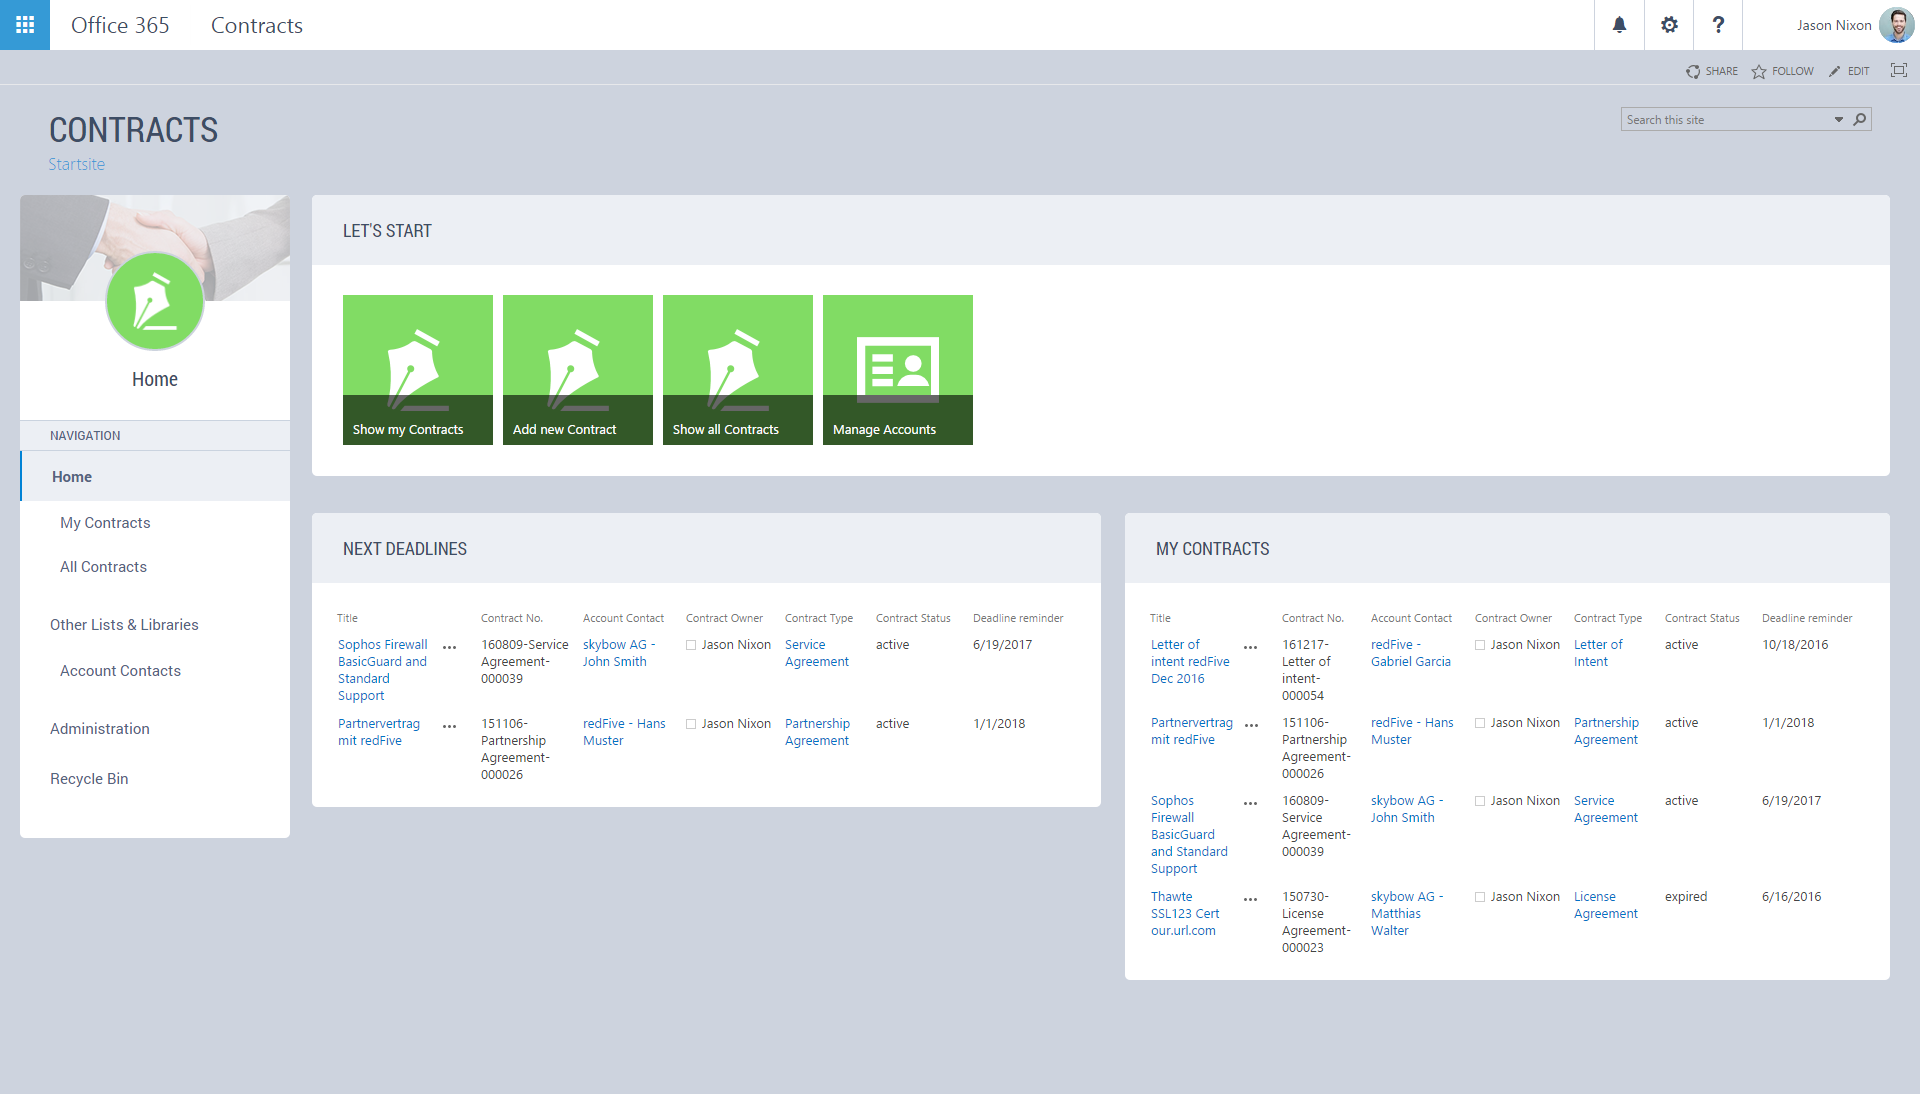Click the green pen site logo

[x=155, y=301]
